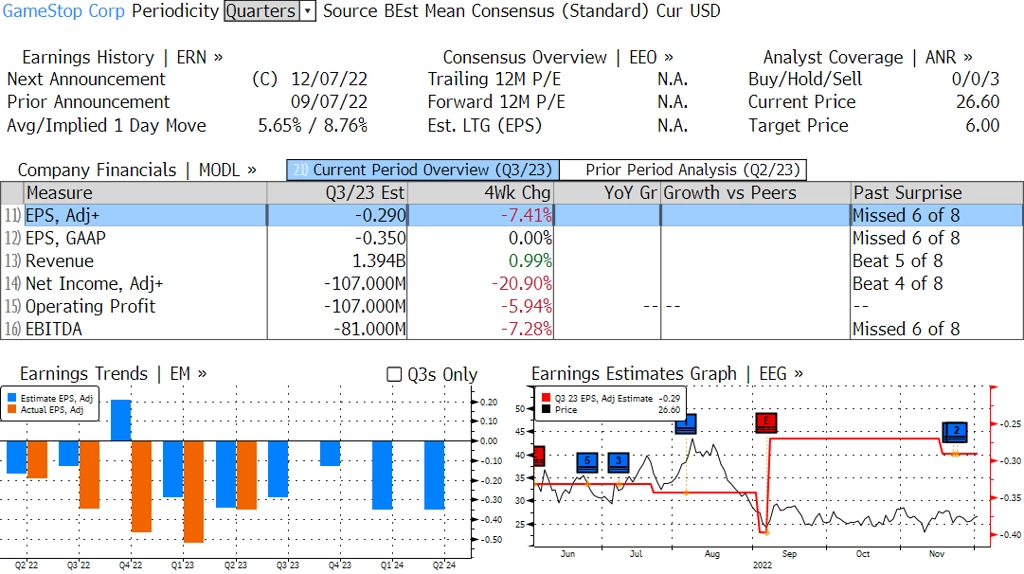
Task: Click red Q3 23 EPS Estimate legend swatch
Action: (546, 398)
